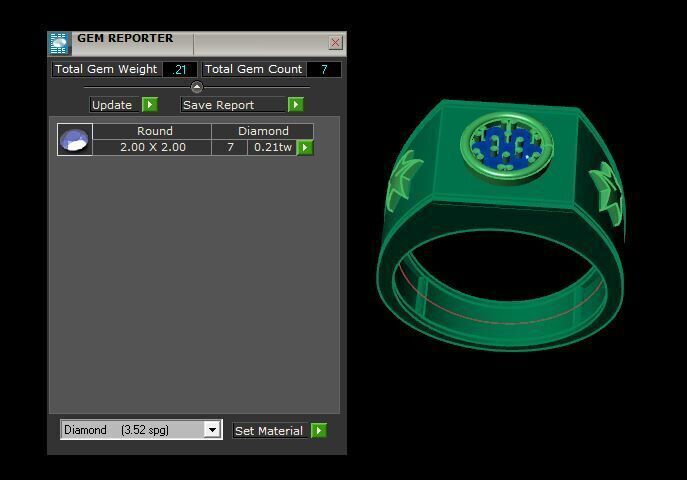Click the Save Report label
Image resolution: width=687 pixels, height=480 pixels.
(x=233, y=105)
